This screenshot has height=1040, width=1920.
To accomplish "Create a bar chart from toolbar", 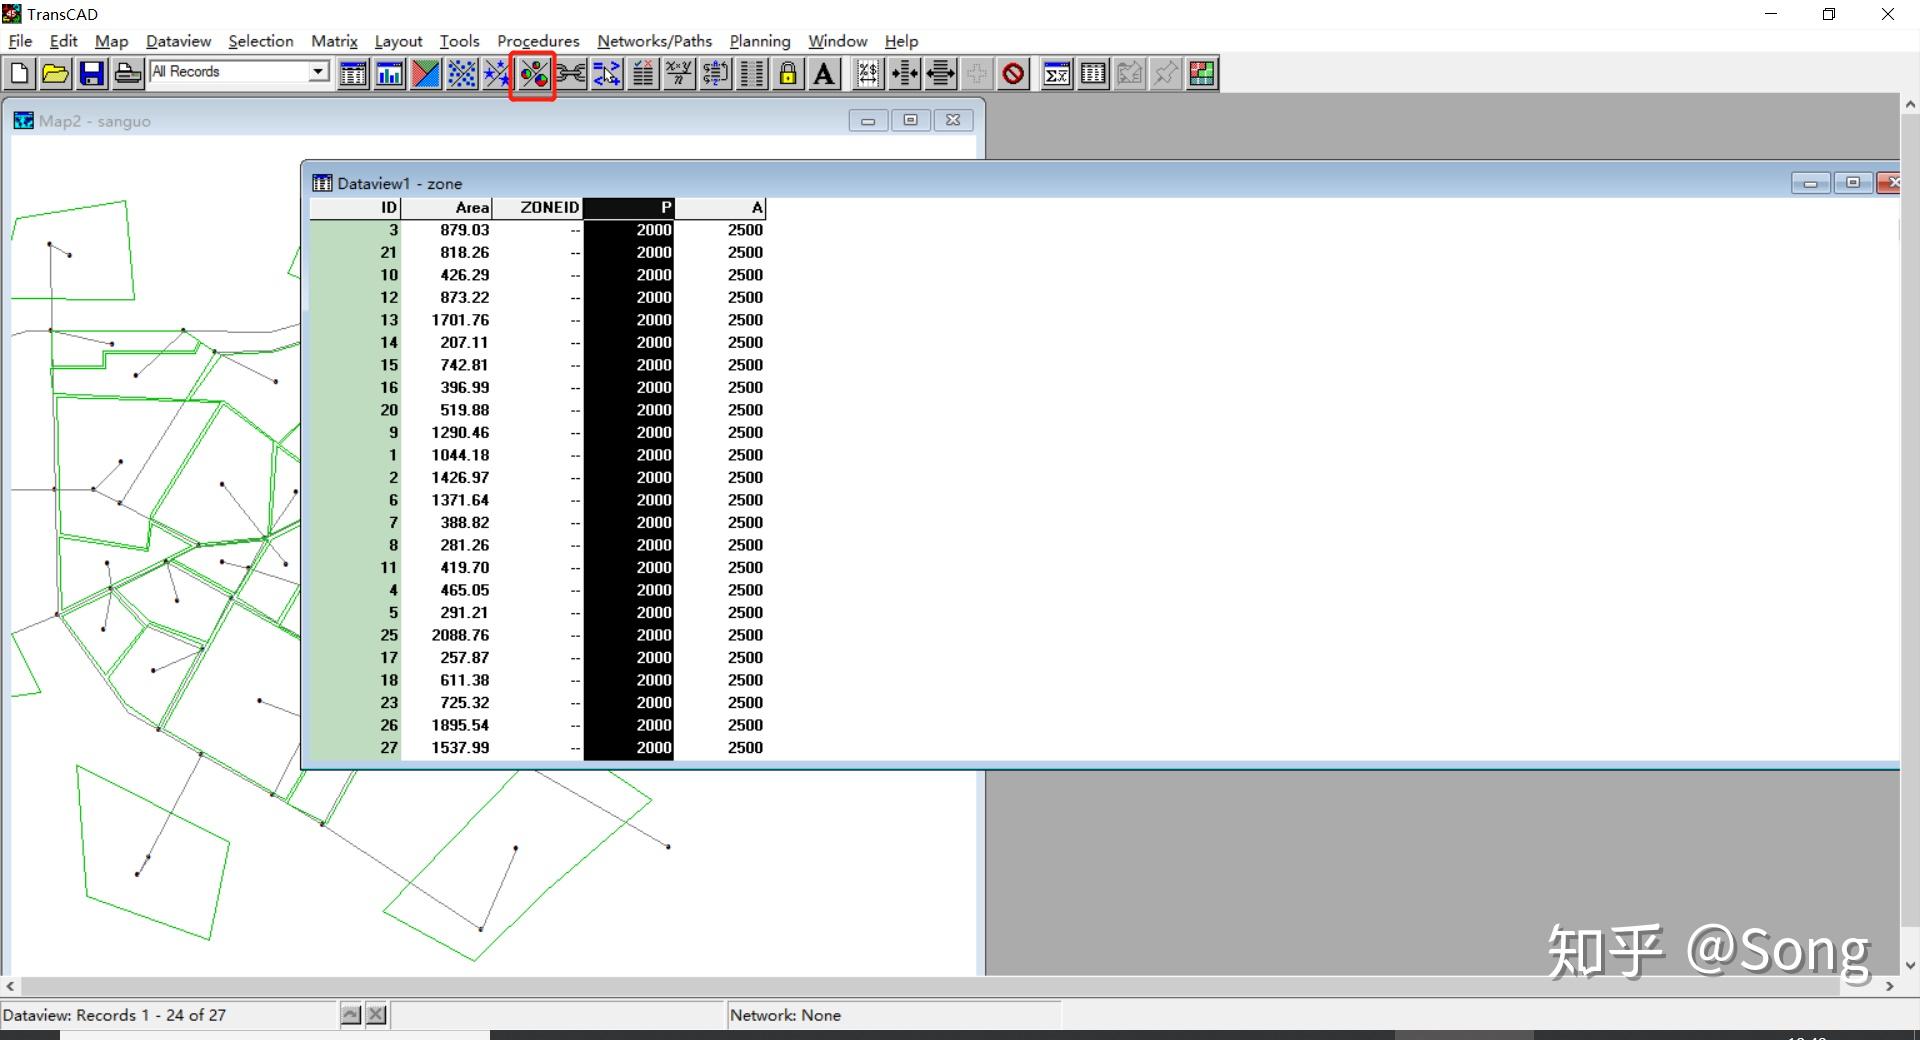I will point(389,73).
